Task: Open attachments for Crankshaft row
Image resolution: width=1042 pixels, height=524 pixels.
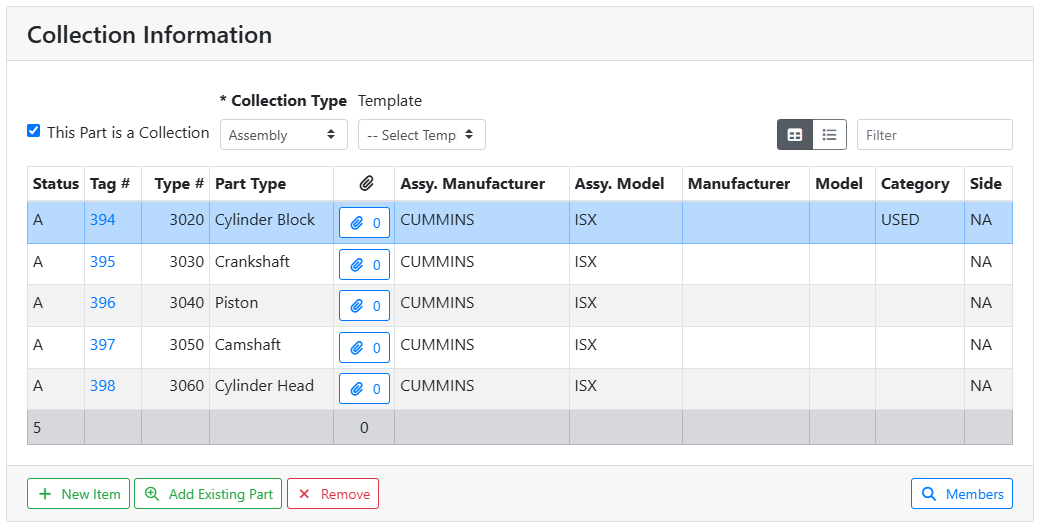Action: pos(364,265)
